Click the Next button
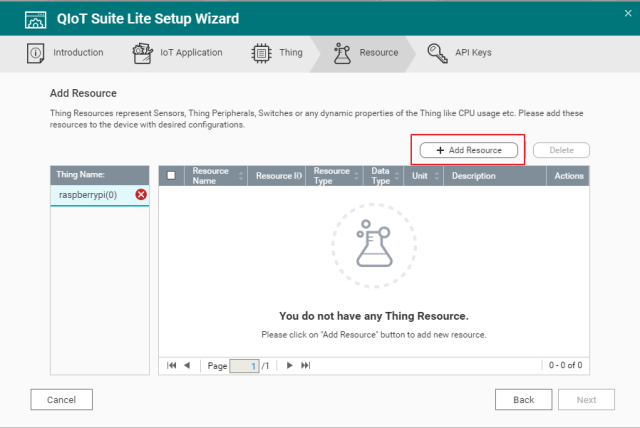640x428 pixels. pyautogui.click(x=586, y=399)
